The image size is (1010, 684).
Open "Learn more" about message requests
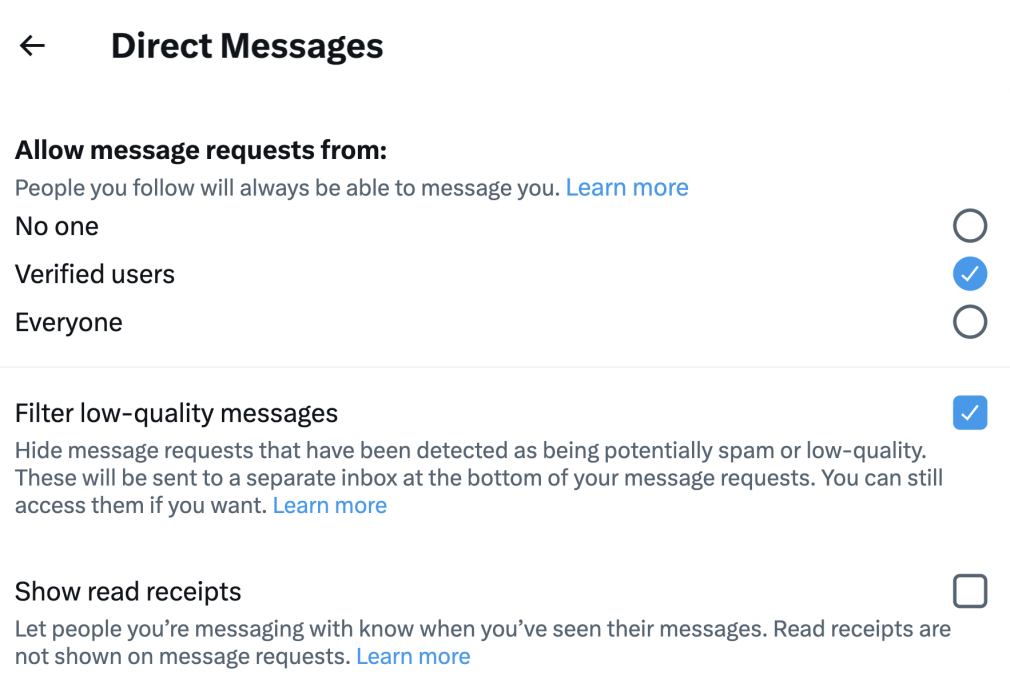tap(627, 187)
